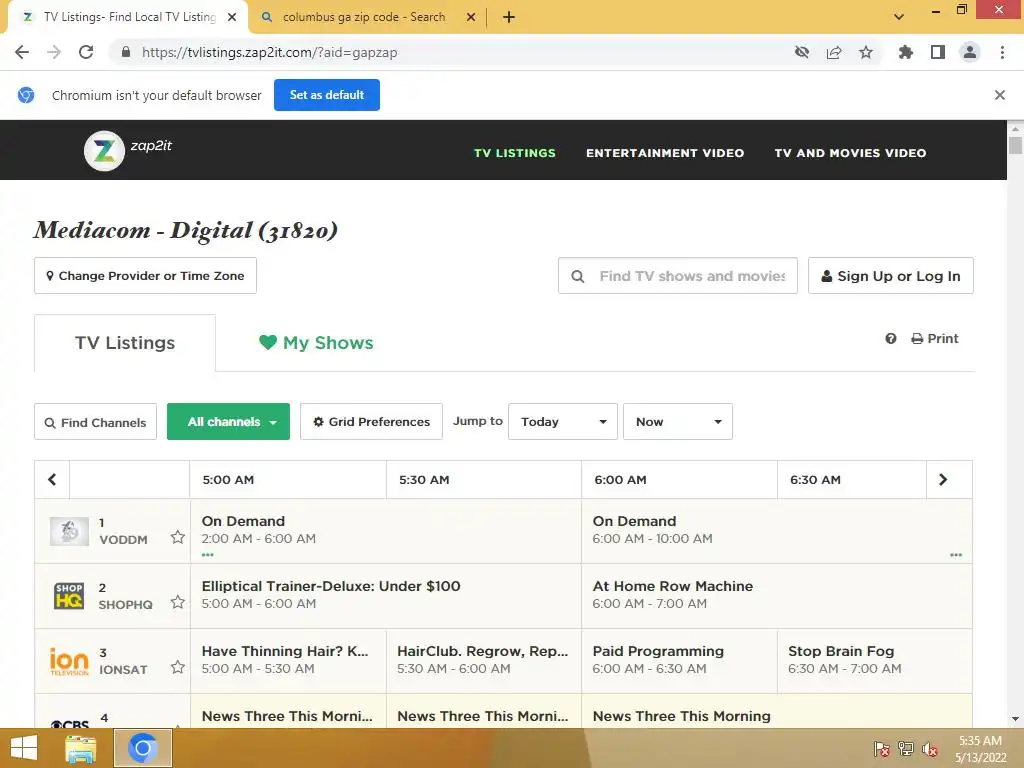Switch to the My Shows tab

[316, 343]
